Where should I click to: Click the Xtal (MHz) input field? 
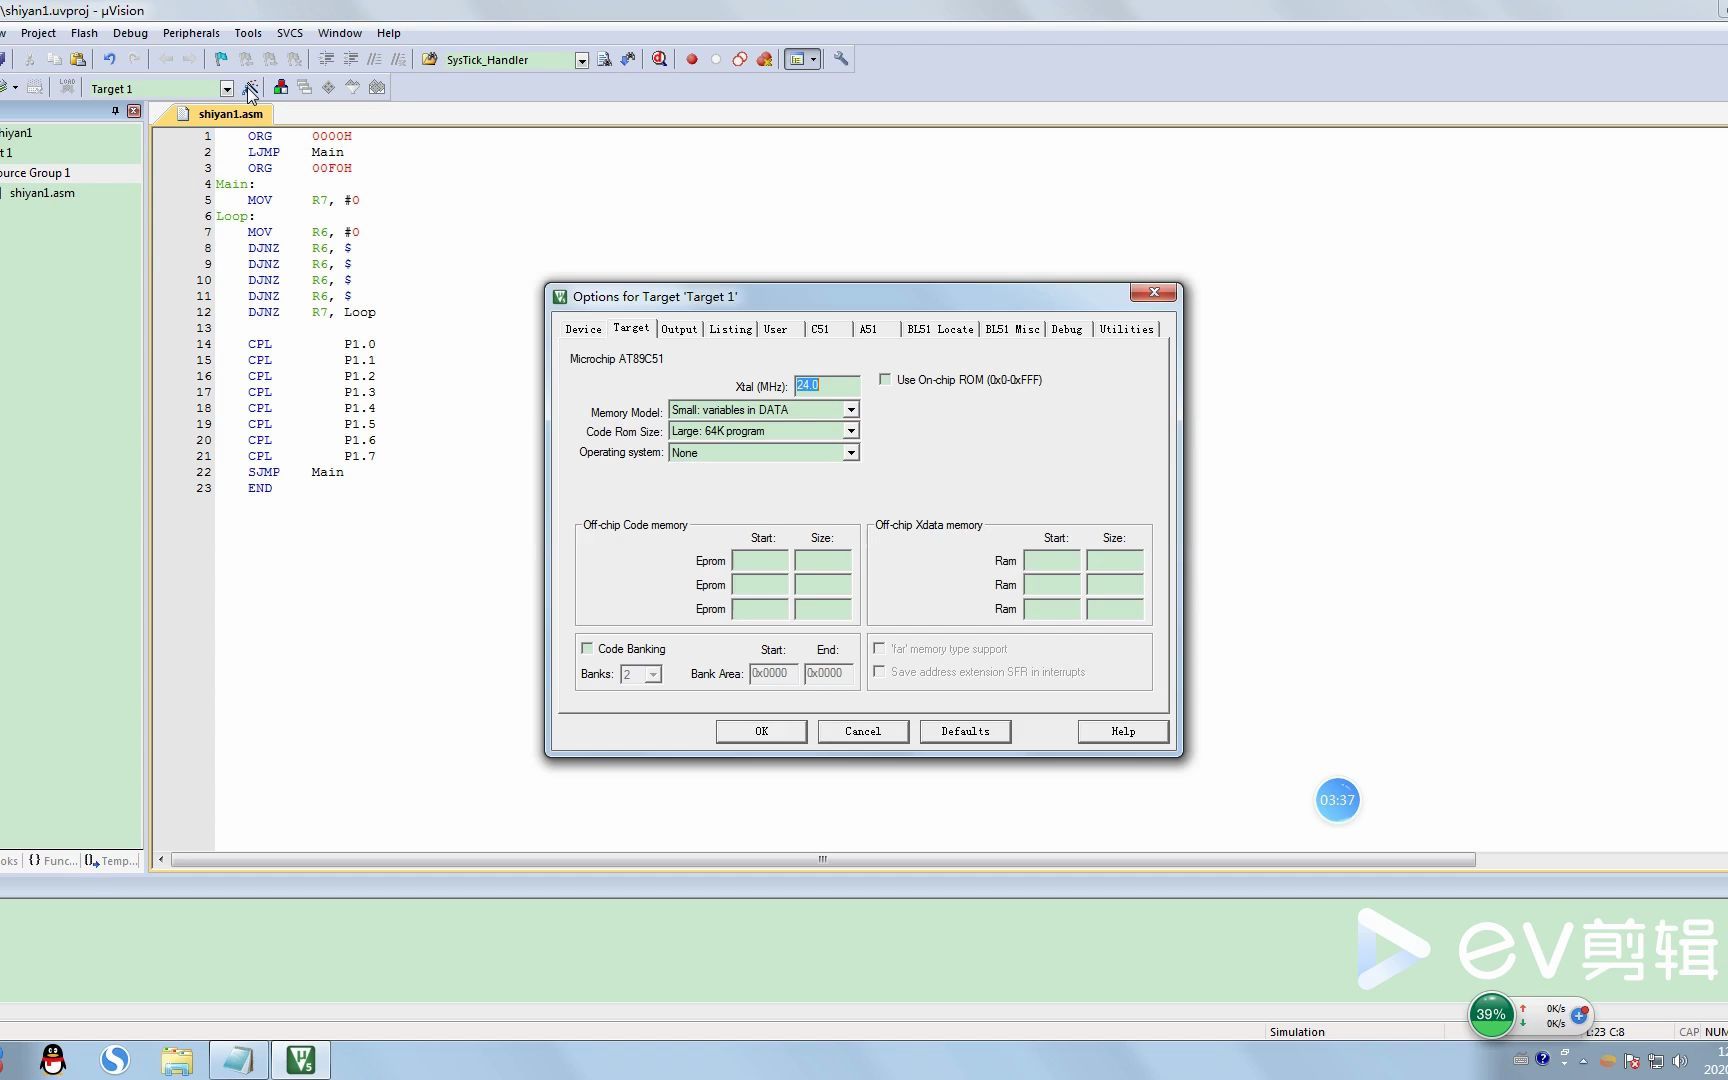click(827, 385)
